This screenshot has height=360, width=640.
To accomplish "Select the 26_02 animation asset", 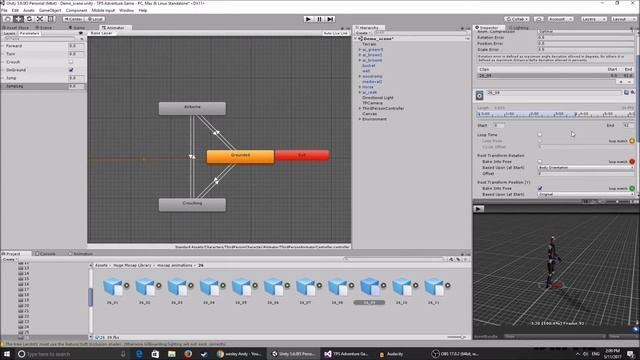I will 145,287.
